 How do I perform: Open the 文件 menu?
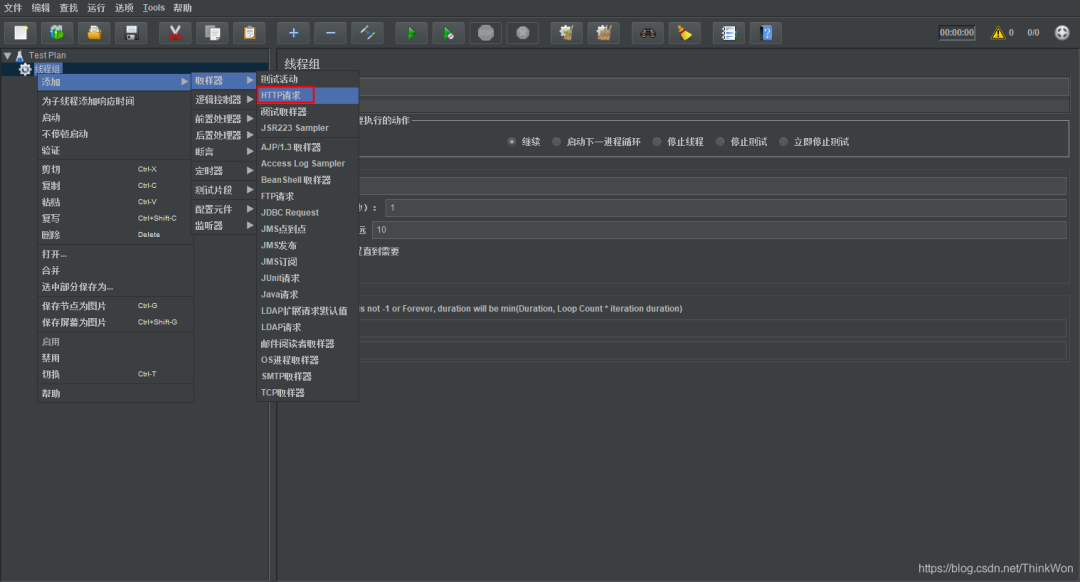pyautogui.click(x=13, y=8)
